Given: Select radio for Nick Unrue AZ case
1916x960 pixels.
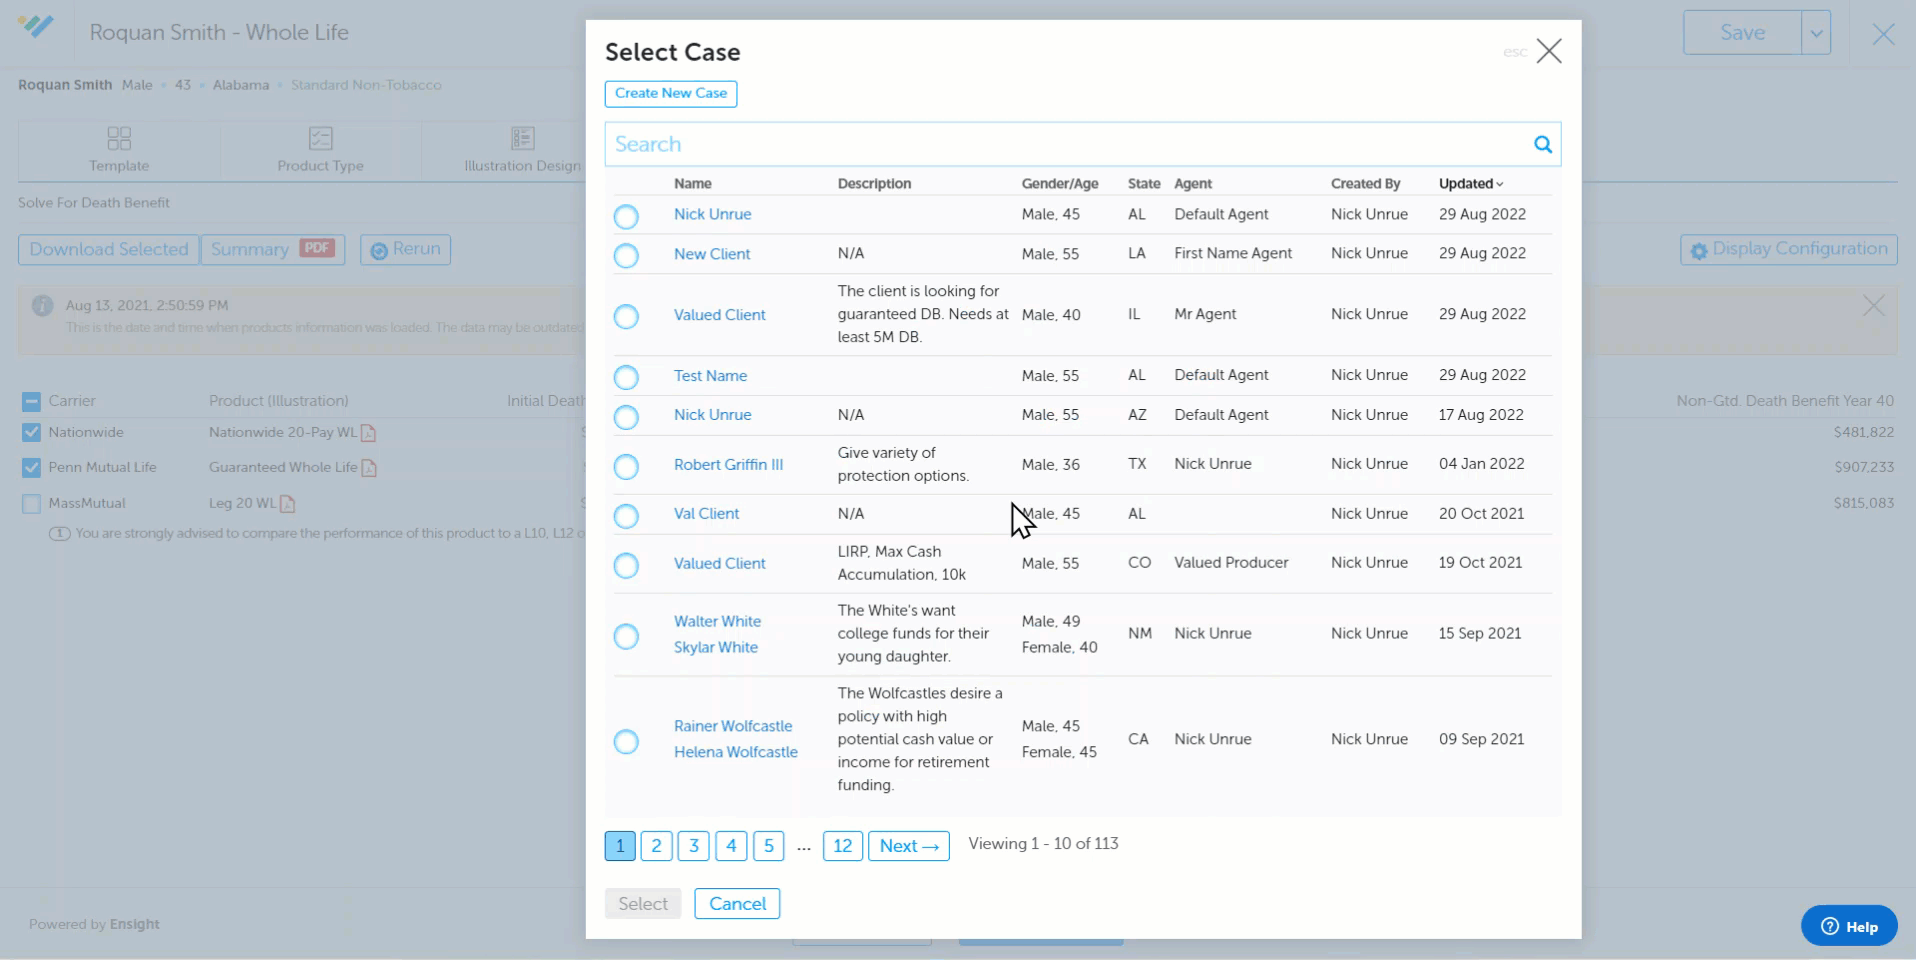Looking at the screenshot, I should pyautogui.click(x=626, y=416).
